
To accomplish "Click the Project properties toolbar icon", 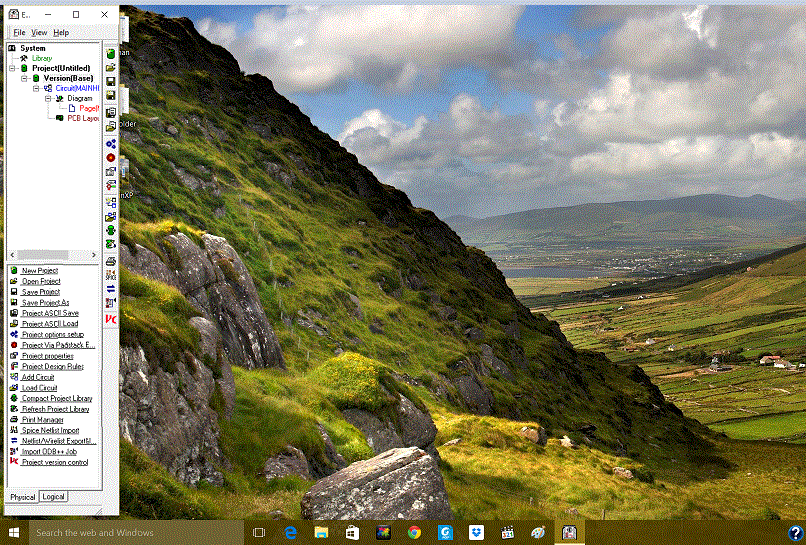I will [111, 171].
